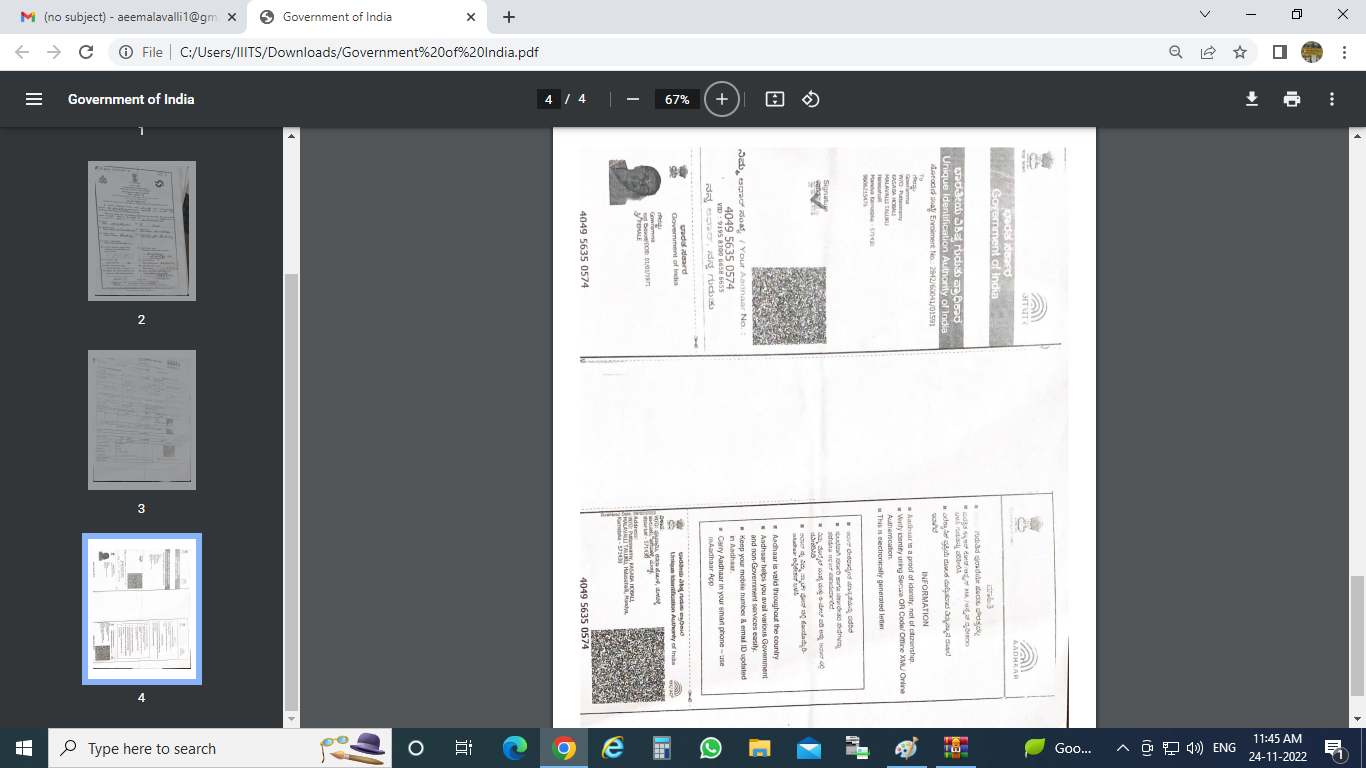Click the Chrome address bar URL
This screenshot has width=1366, height=768.
point(360,52)
